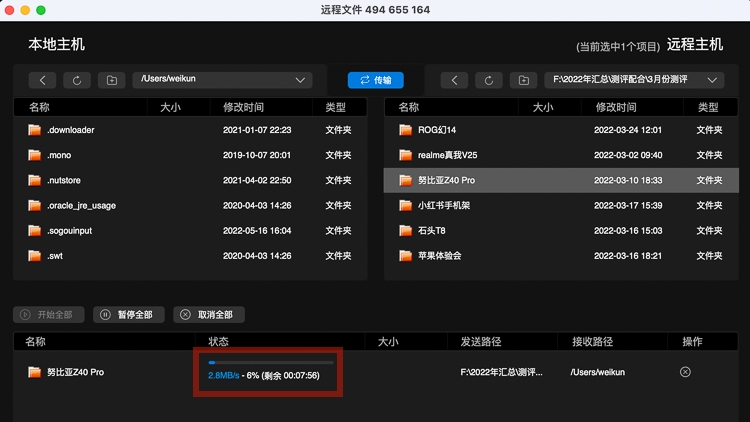Click transfer progress bar for 努比亚Z40 Pro
Screen dimensions: 750x422
[x=271, y=363]
